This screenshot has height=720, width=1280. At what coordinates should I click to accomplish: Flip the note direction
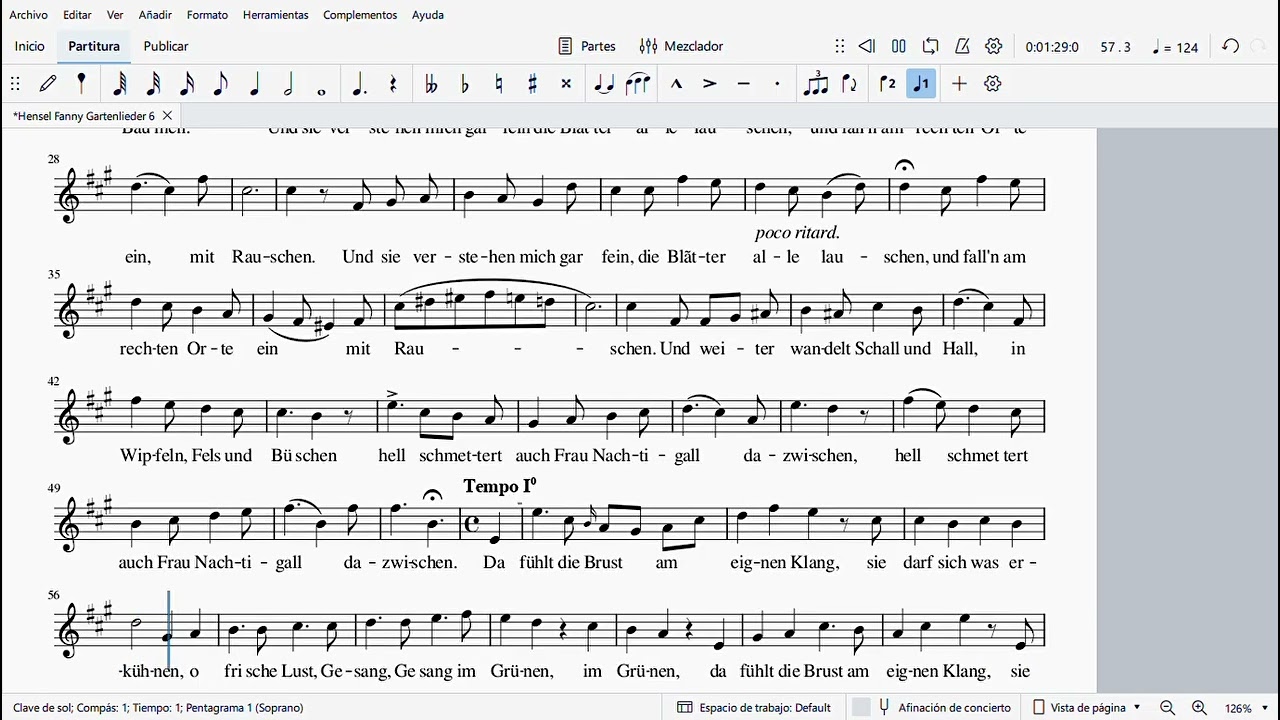tap(849, 84)
